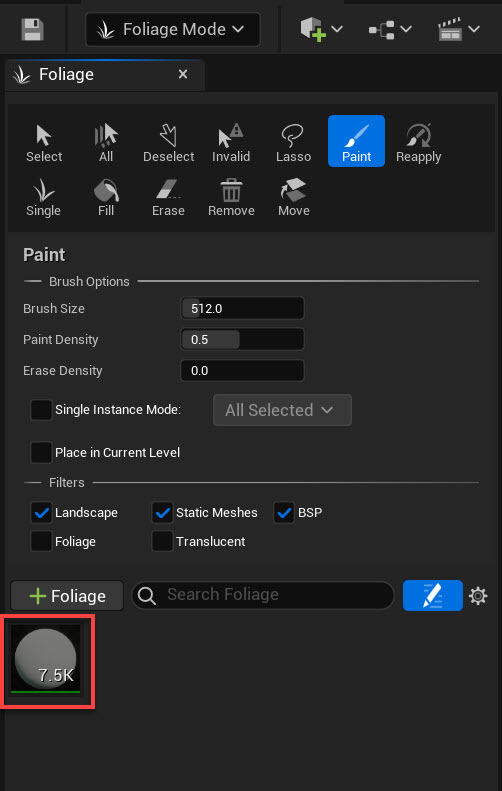Activate the Reapply tool
The height and width of the screenshot is (791, 502).
click(418, 142)
